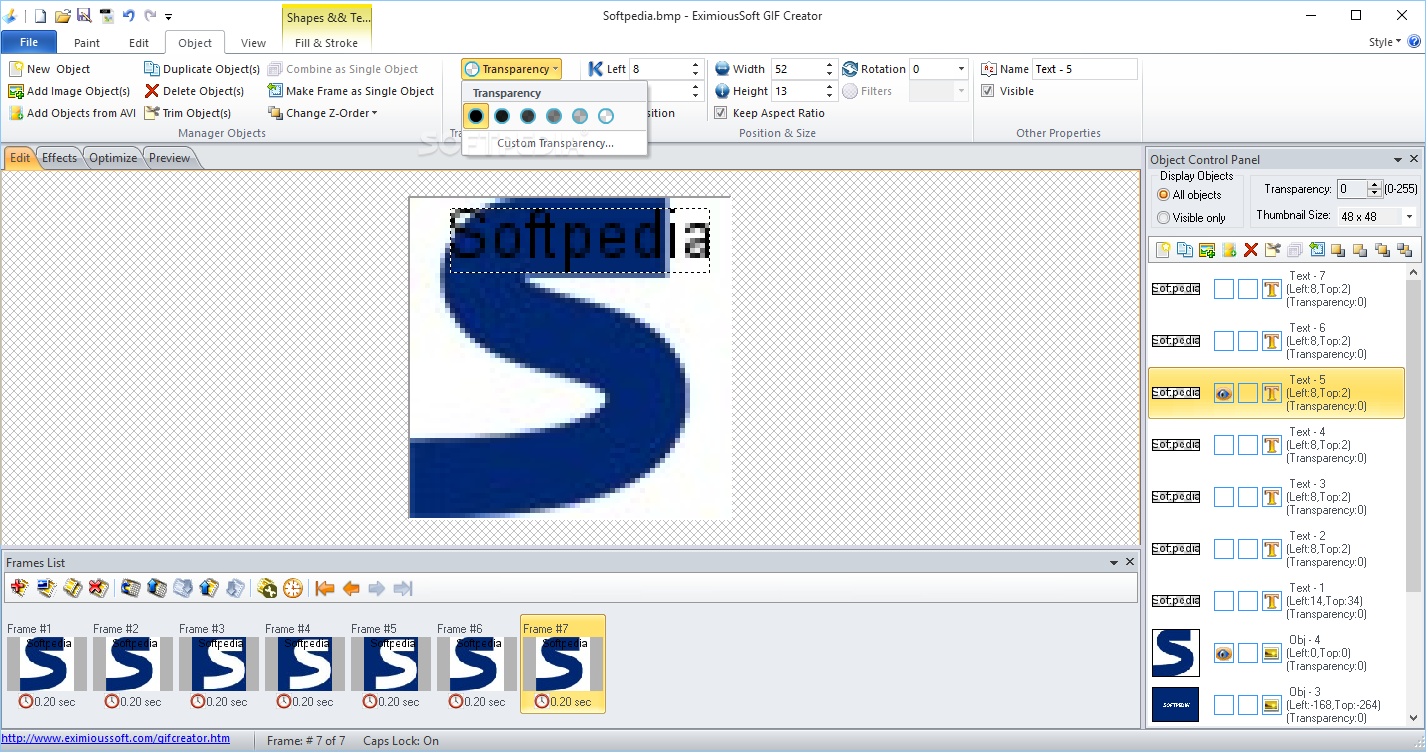This screenshot has height=752, width=1426.
Task: Click the New document icon in the quick access toolbar
Action: point(40,15)
